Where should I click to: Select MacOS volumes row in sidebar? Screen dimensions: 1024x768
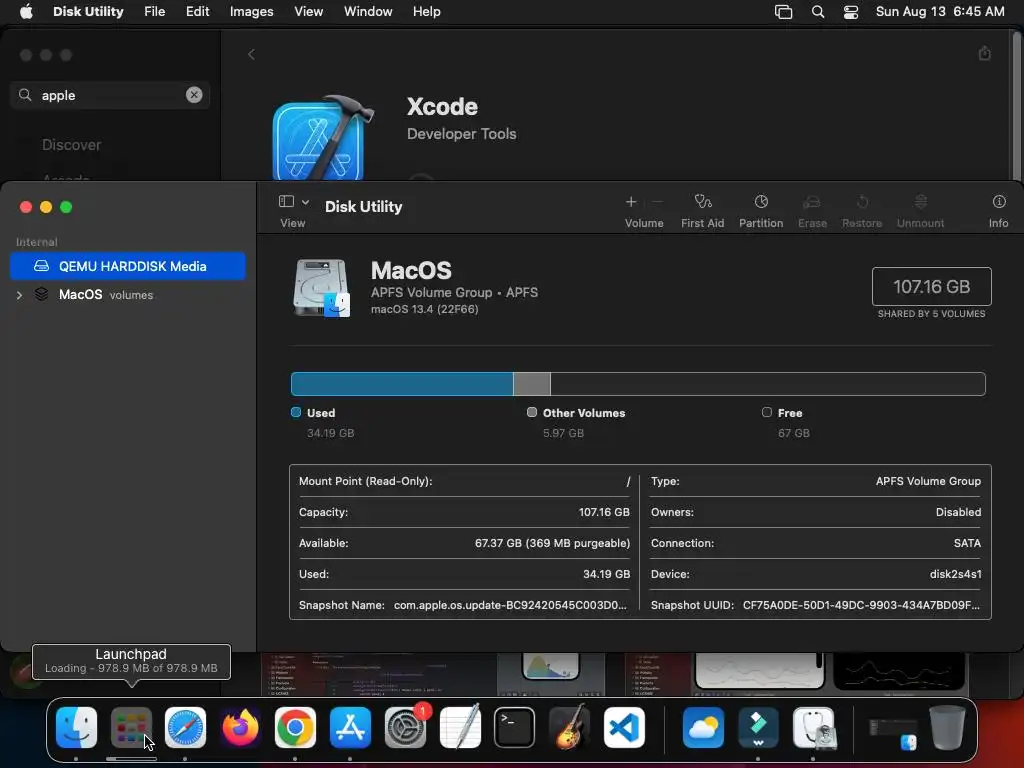128,295
